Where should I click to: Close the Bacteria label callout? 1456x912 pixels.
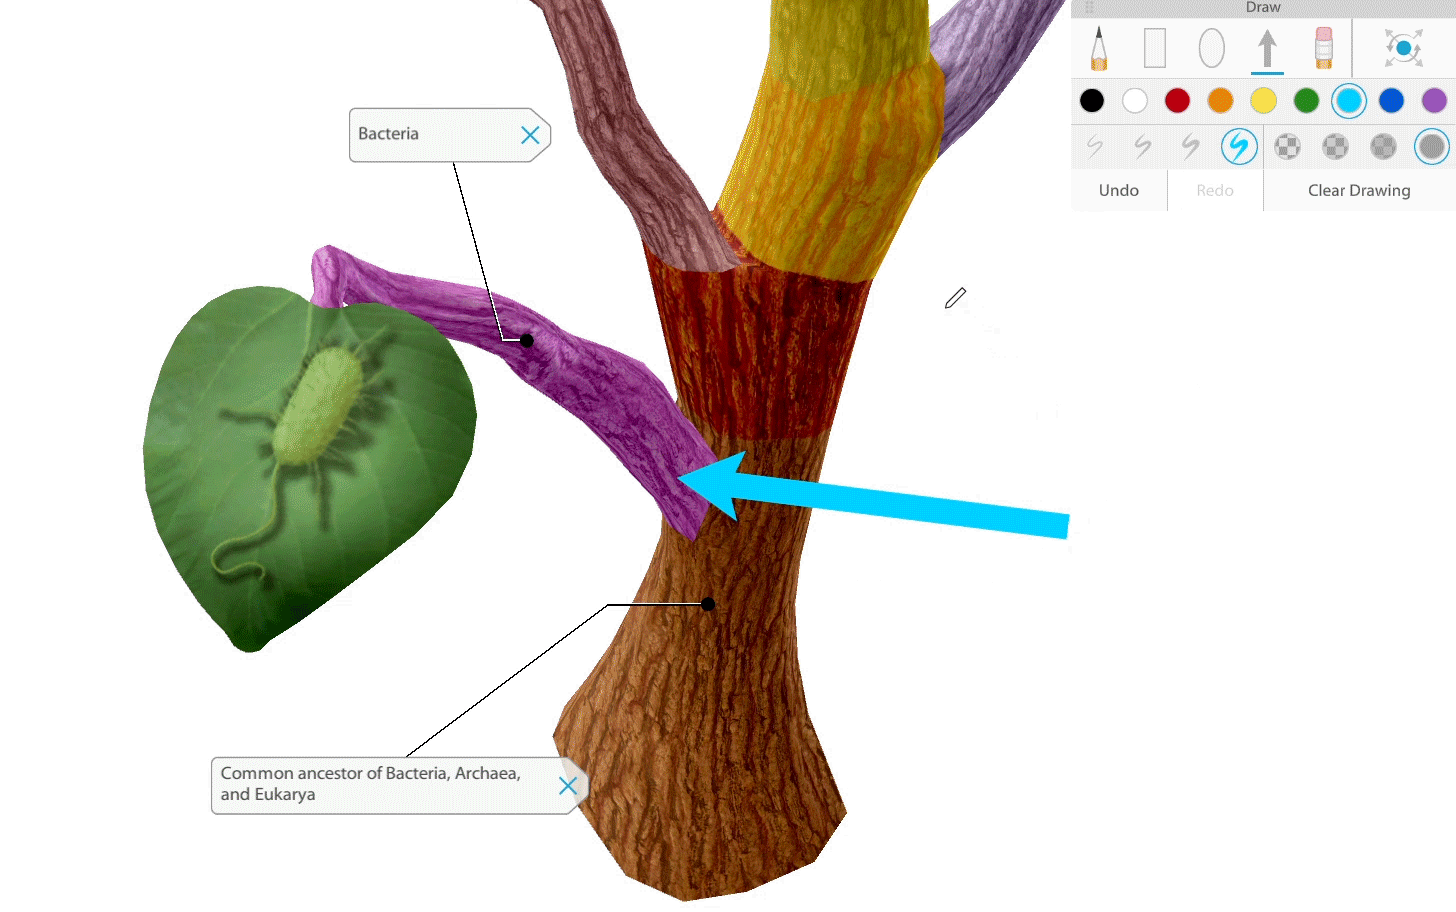click(x=531, y=135)
